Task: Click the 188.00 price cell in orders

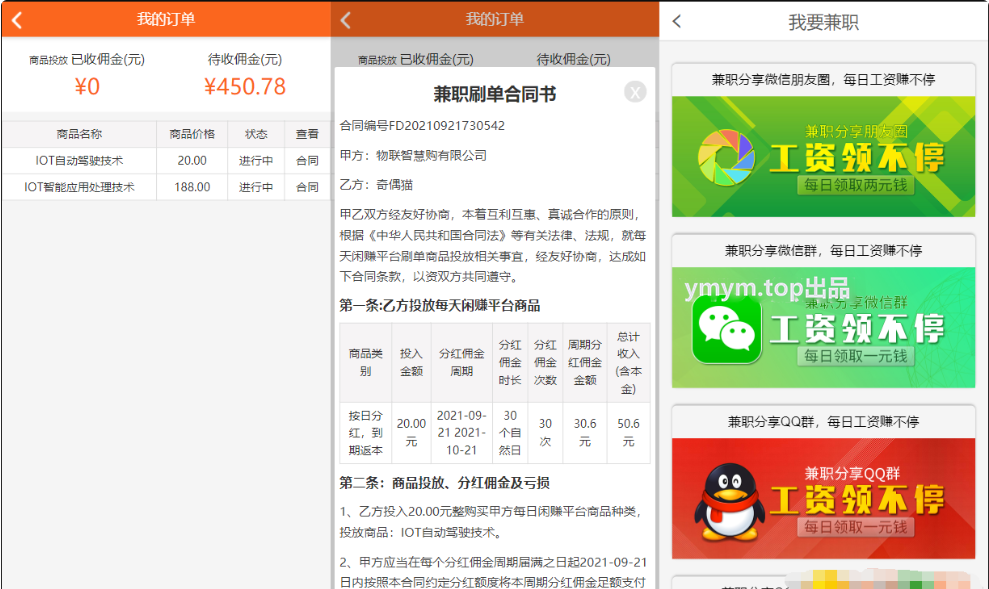Action: [x=192, y=187]
